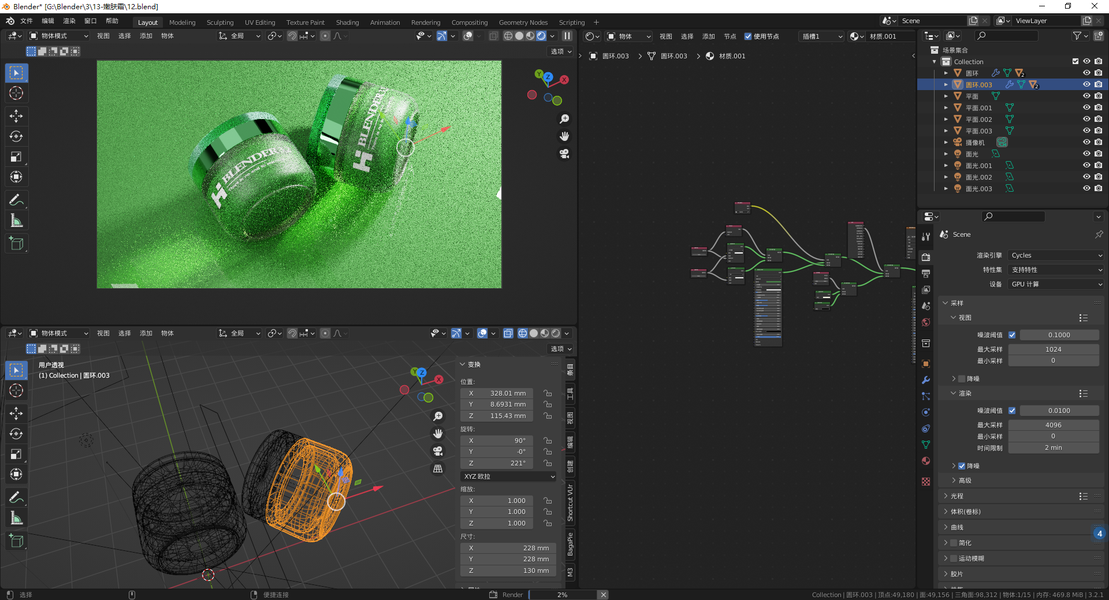Open the World properties tab
Viewport: 1109px width, 600px height.
click(x=926, y=322)
